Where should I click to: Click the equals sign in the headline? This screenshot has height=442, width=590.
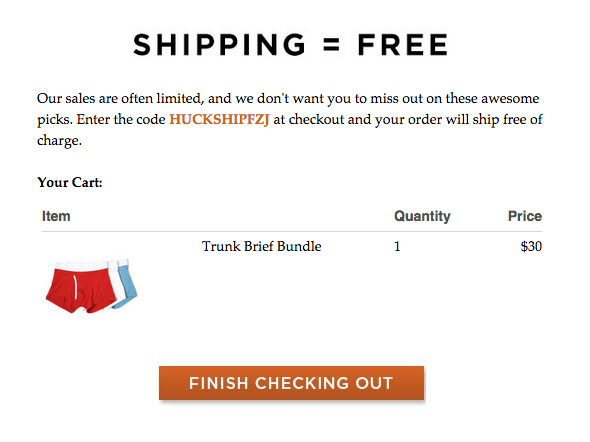[331, 45]
